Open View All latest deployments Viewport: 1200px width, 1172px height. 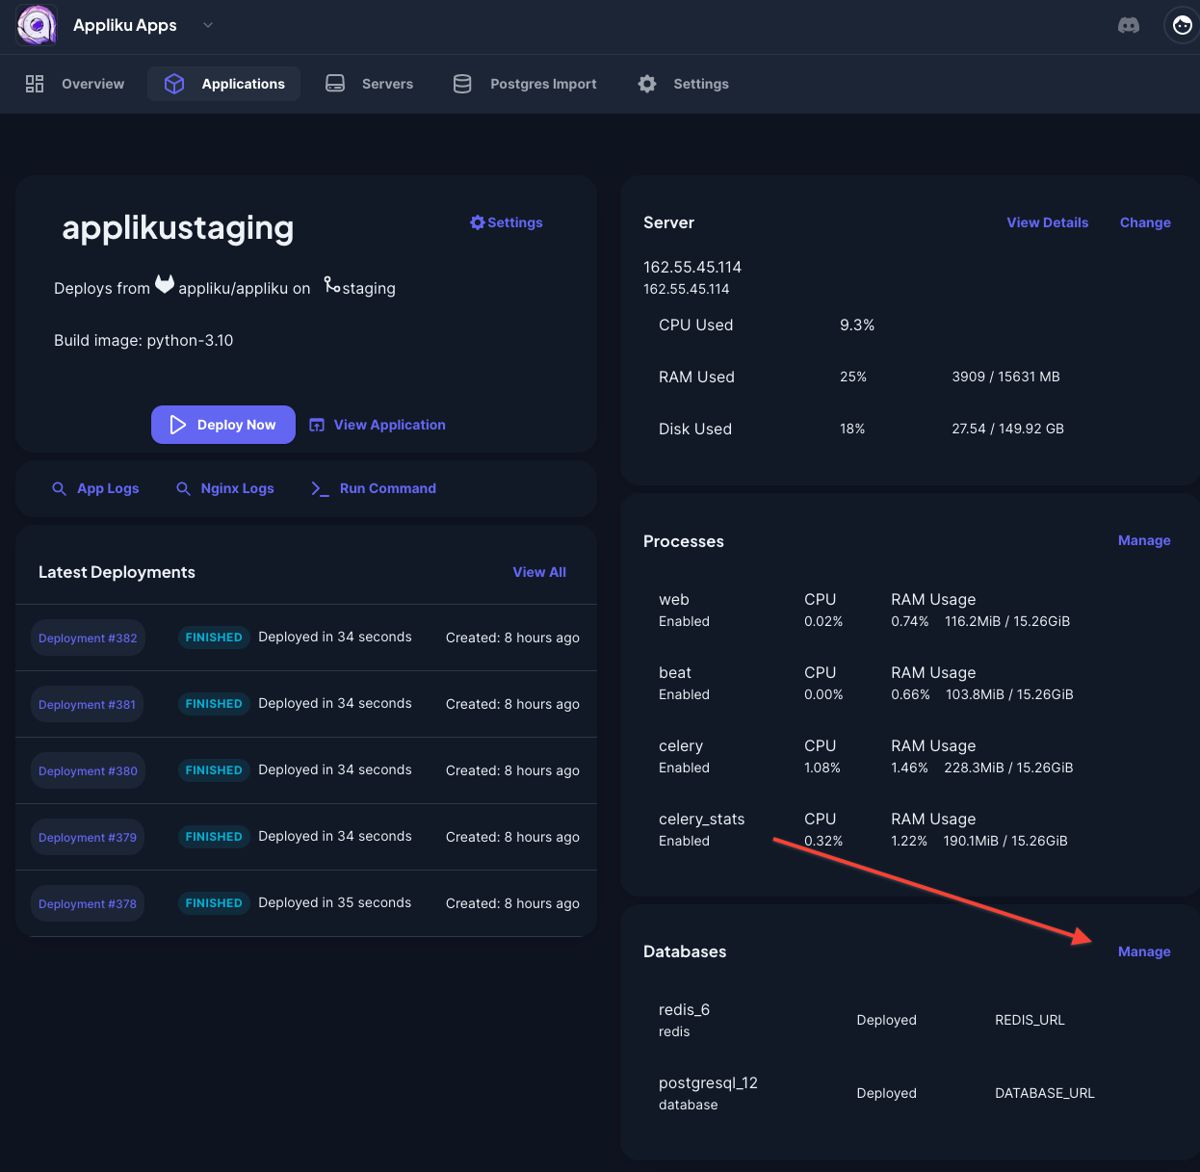539,571
